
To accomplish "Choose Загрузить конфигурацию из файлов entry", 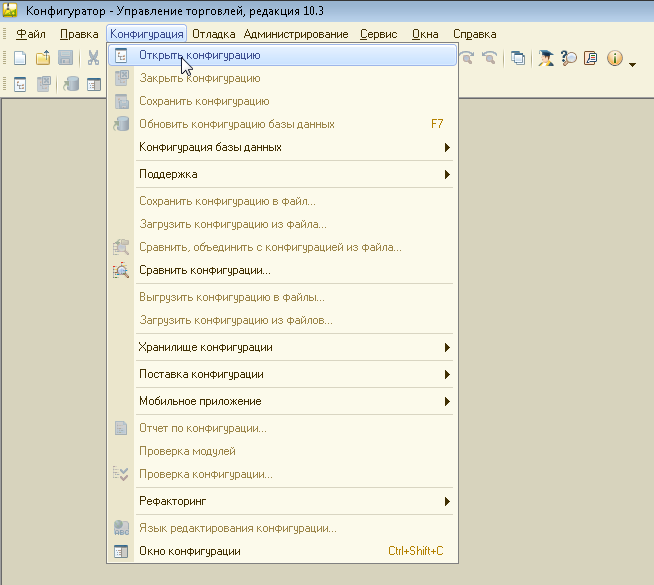I will click(x=282, y=320).
